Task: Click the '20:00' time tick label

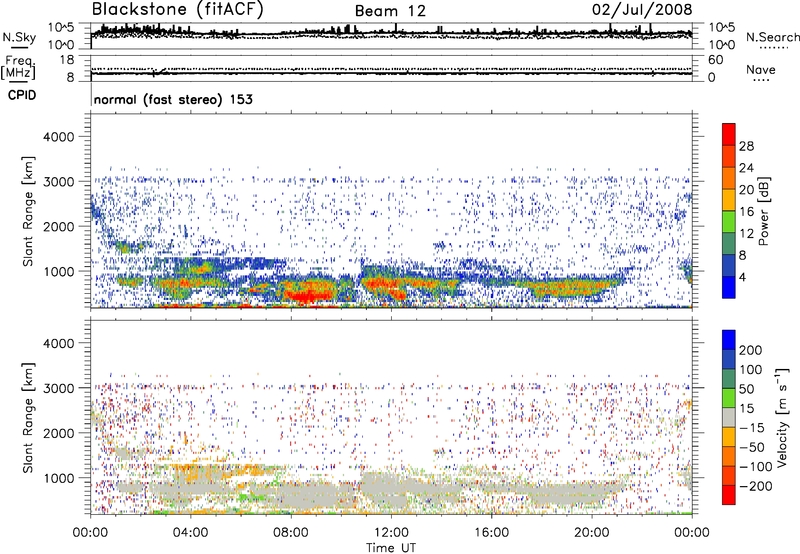Action: [x=591, y=533]
